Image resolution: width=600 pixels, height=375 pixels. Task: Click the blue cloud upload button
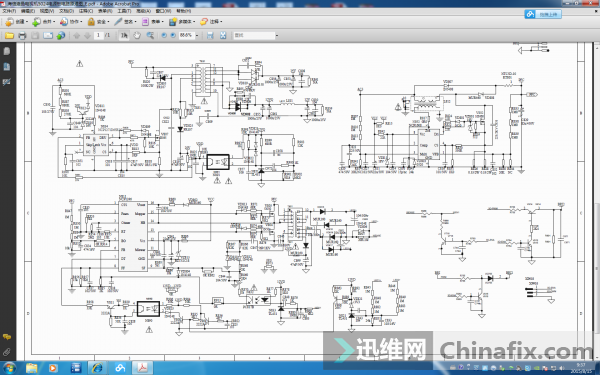[x=543, y=14]
